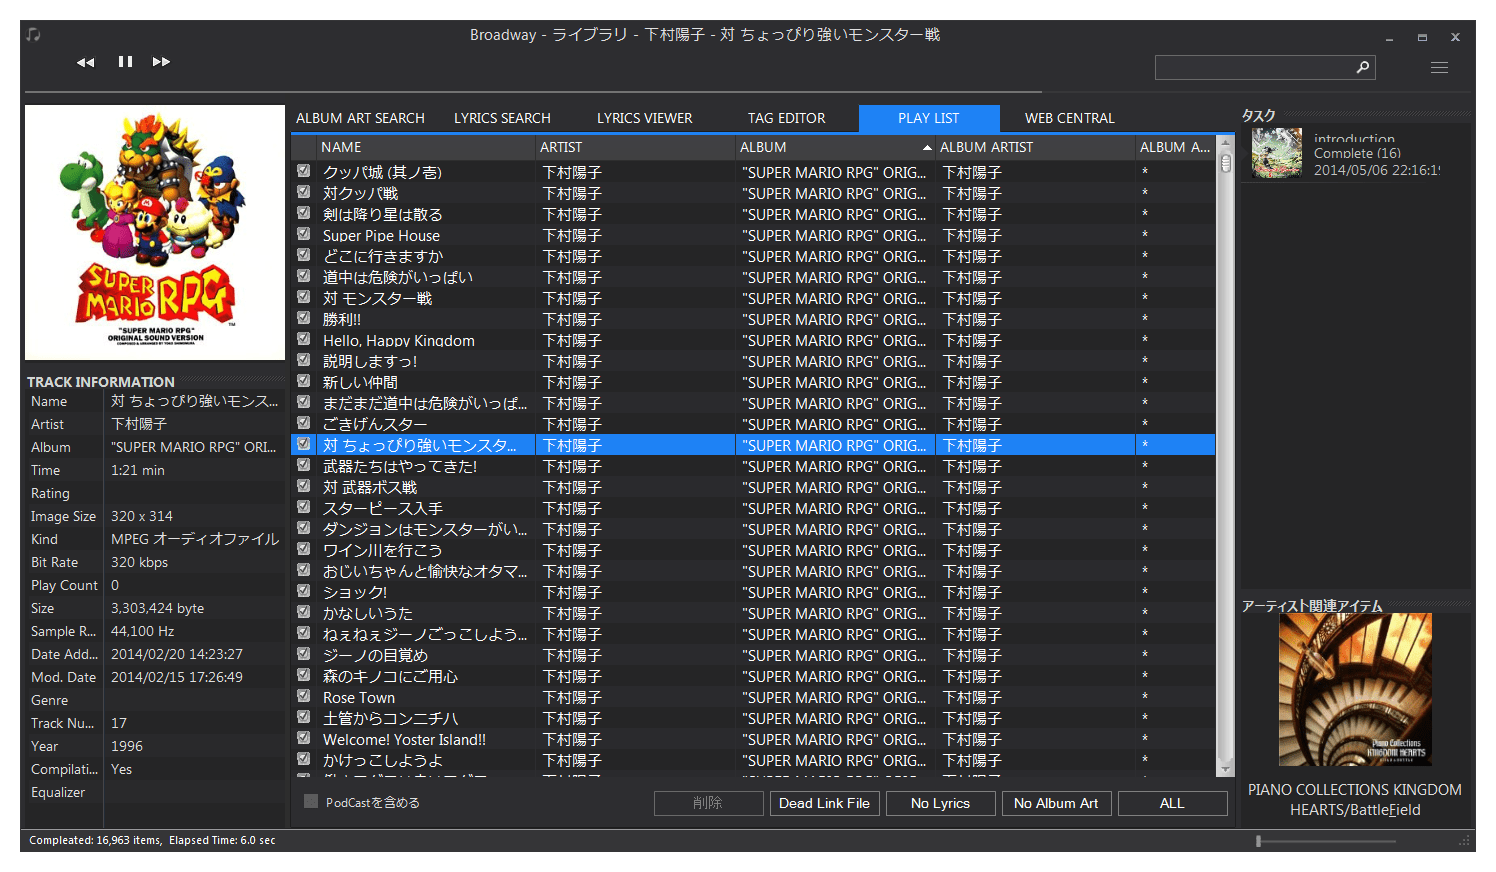The image size is (1496, 872).
Task: Switch to the LYRICS SEARCH tab
Action: (x=502, y=118)
